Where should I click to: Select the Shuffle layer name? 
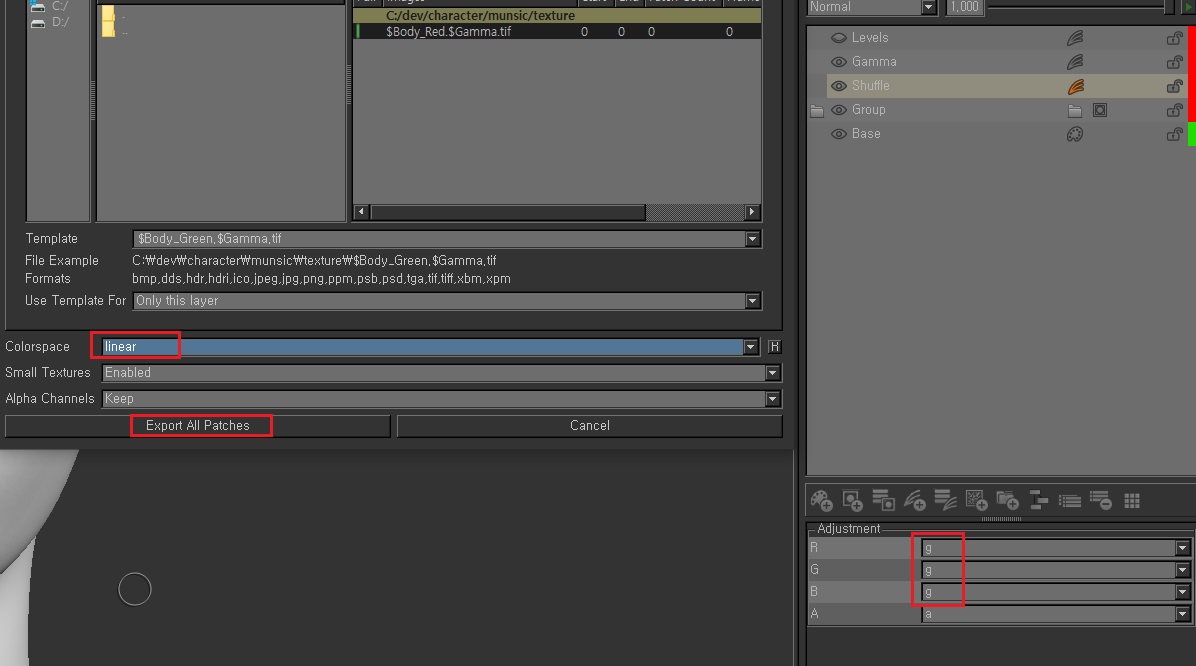click(870, 86)
